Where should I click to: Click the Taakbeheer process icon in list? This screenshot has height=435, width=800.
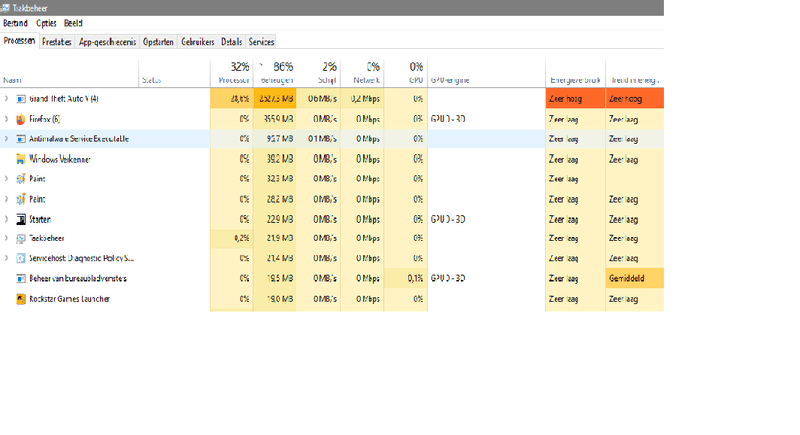click(20, 239)
